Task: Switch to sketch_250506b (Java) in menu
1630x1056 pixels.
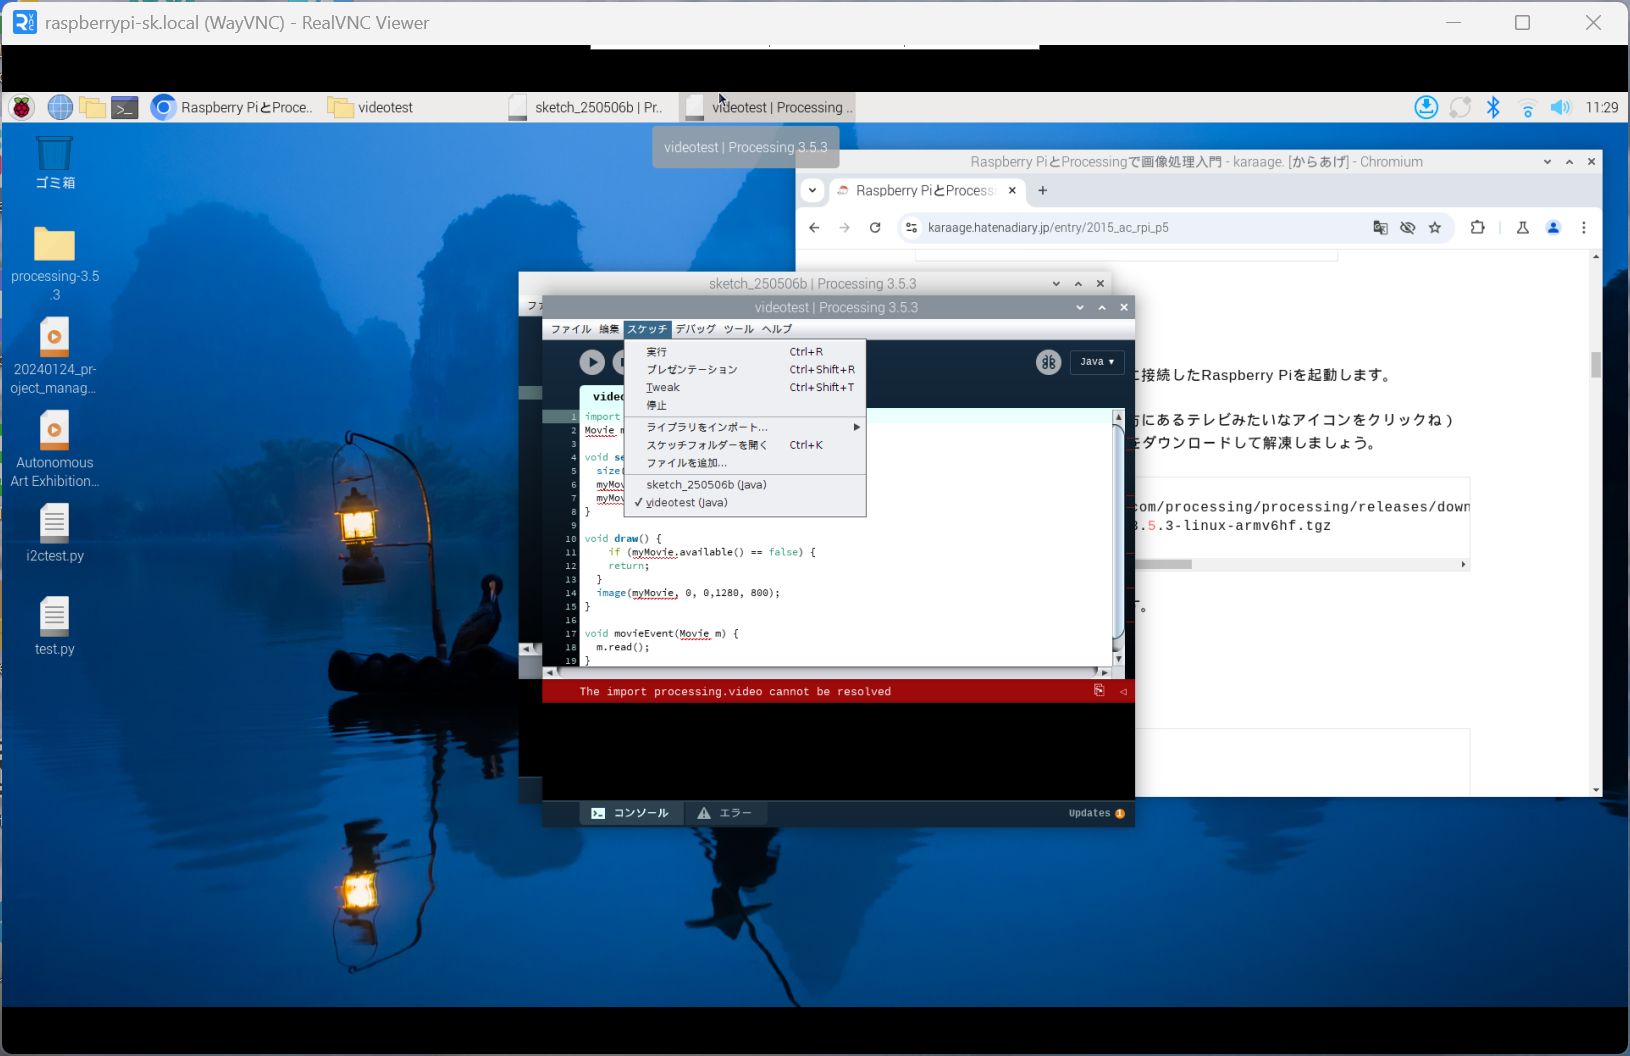Action: (x=706, y=485)
